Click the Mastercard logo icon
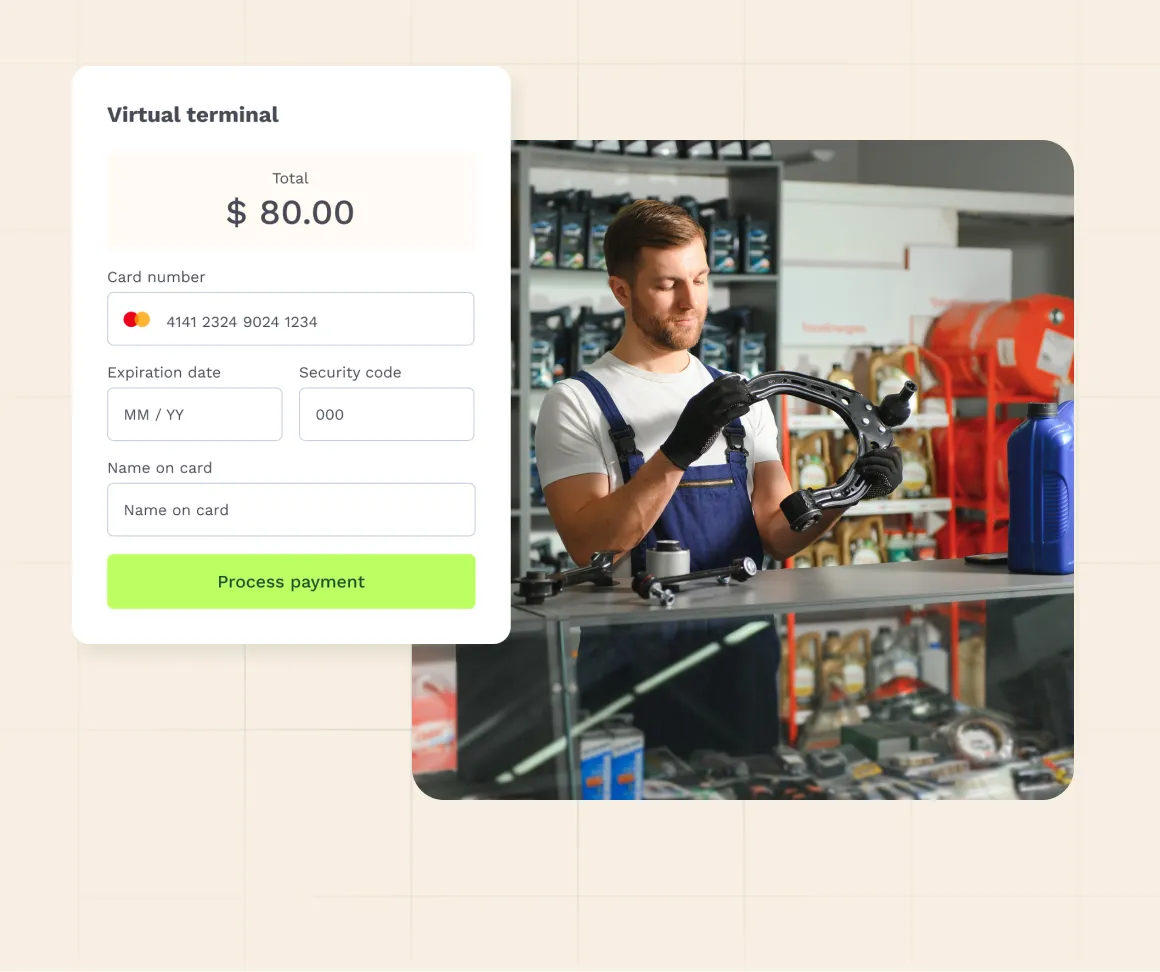This screenshot has width=1160, height=972. [137, 320]
